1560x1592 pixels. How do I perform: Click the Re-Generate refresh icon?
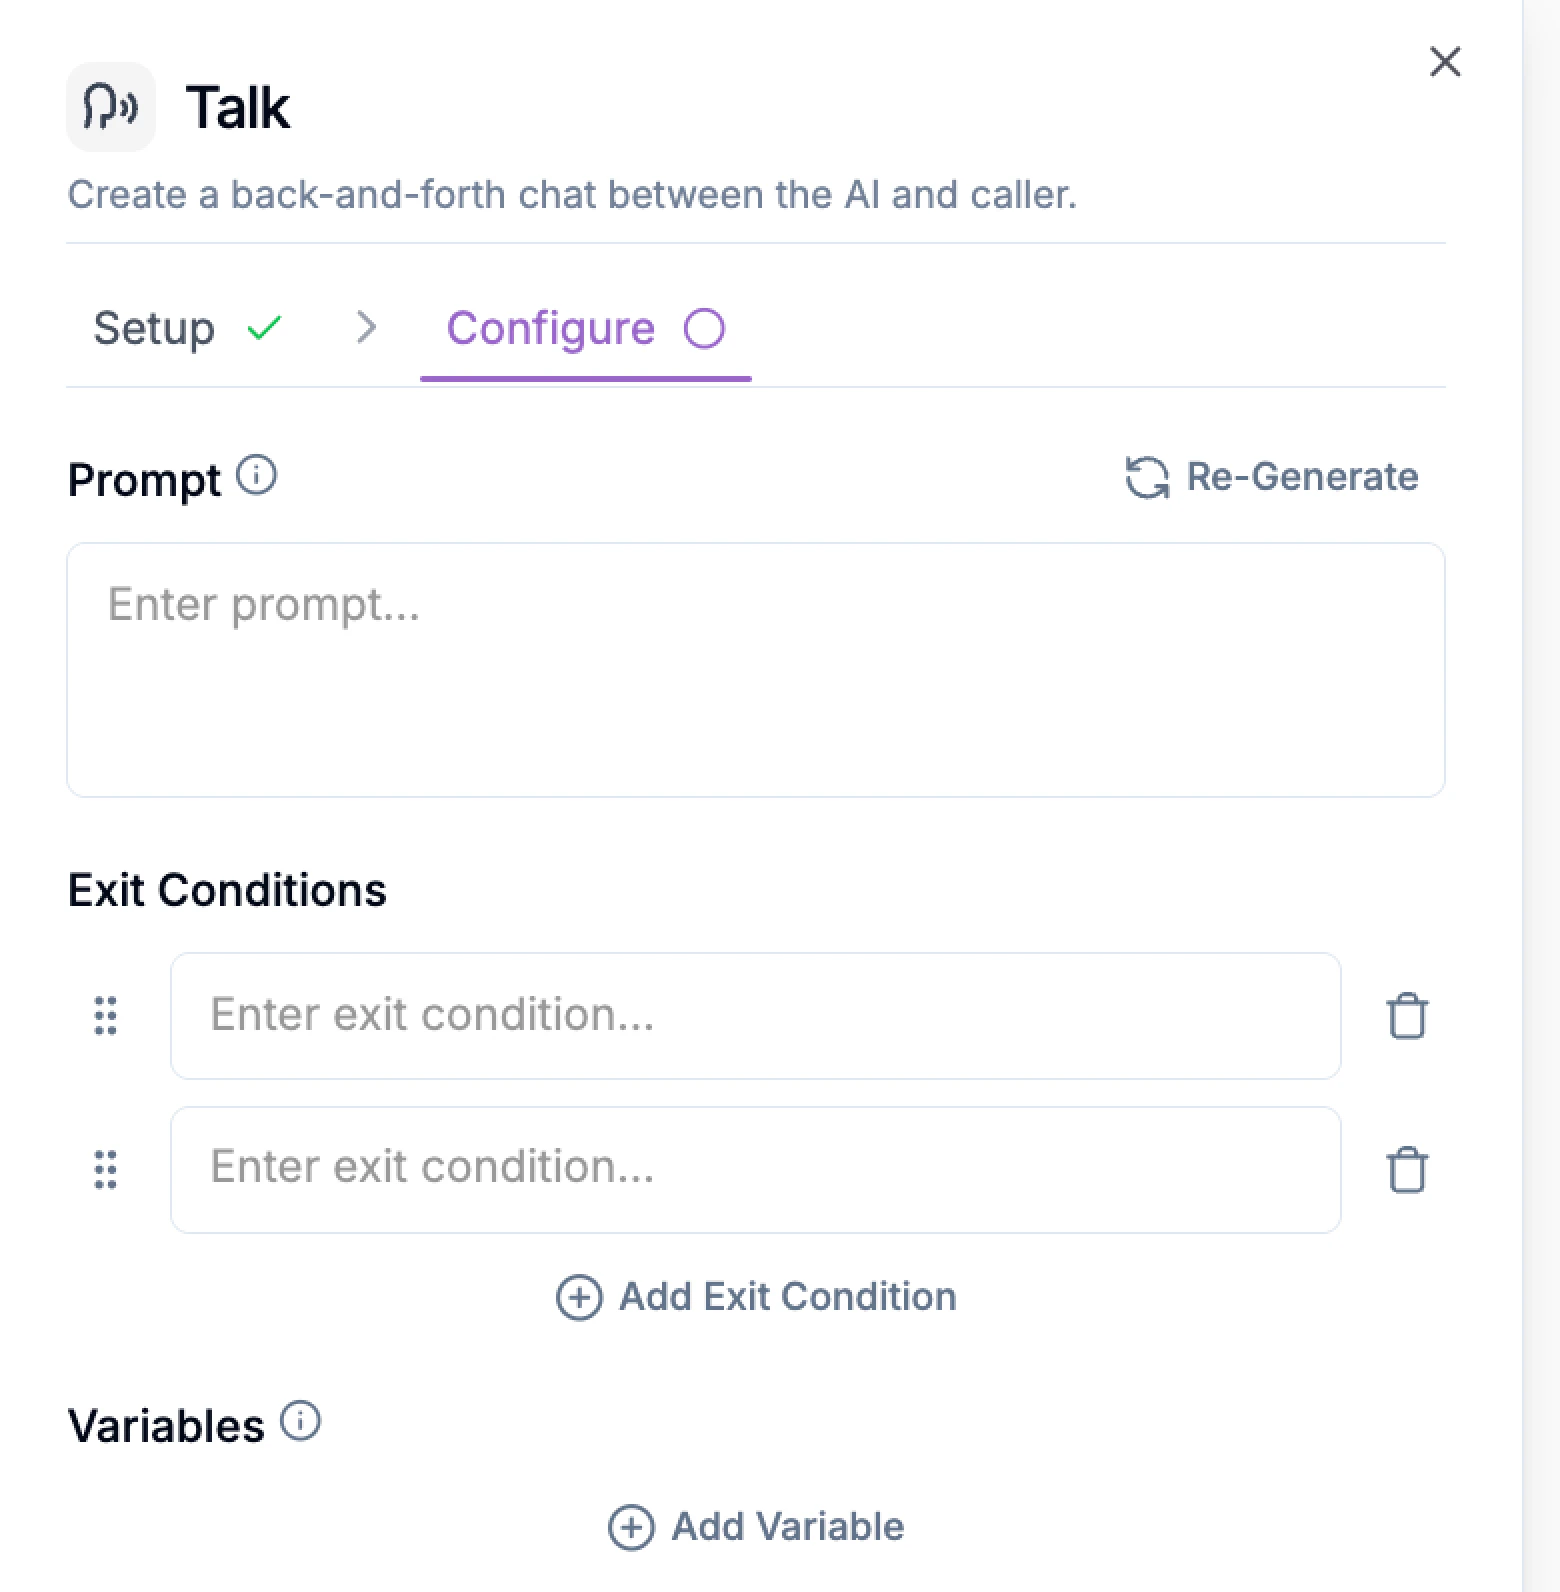pos(1146,478)
